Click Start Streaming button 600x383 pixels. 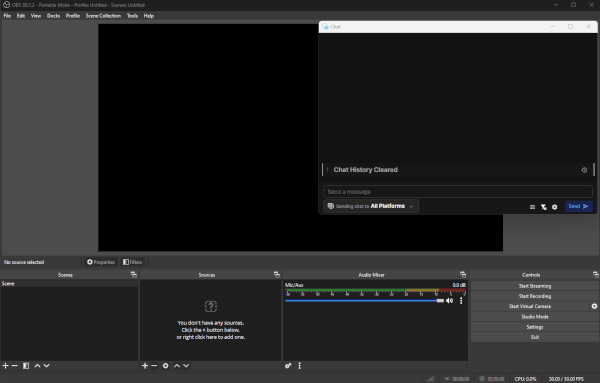[535, 286]
